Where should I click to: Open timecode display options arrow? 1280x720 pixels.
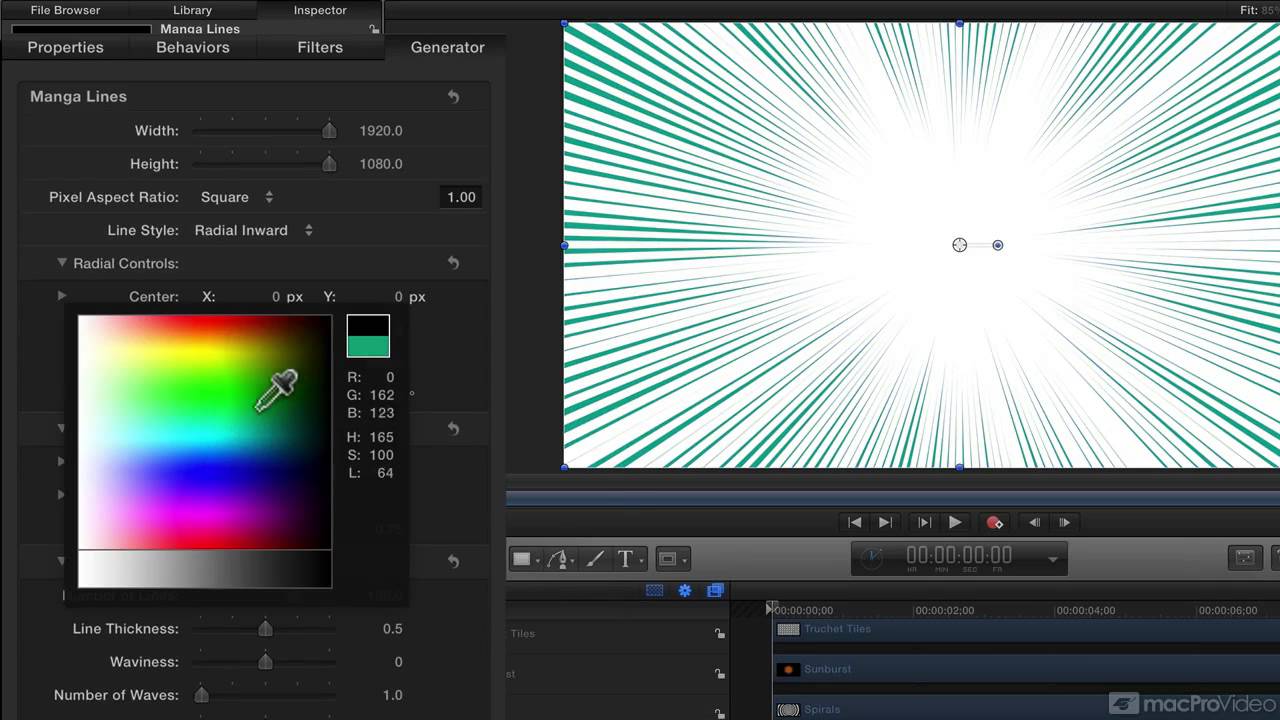[x=1052, y=560]
